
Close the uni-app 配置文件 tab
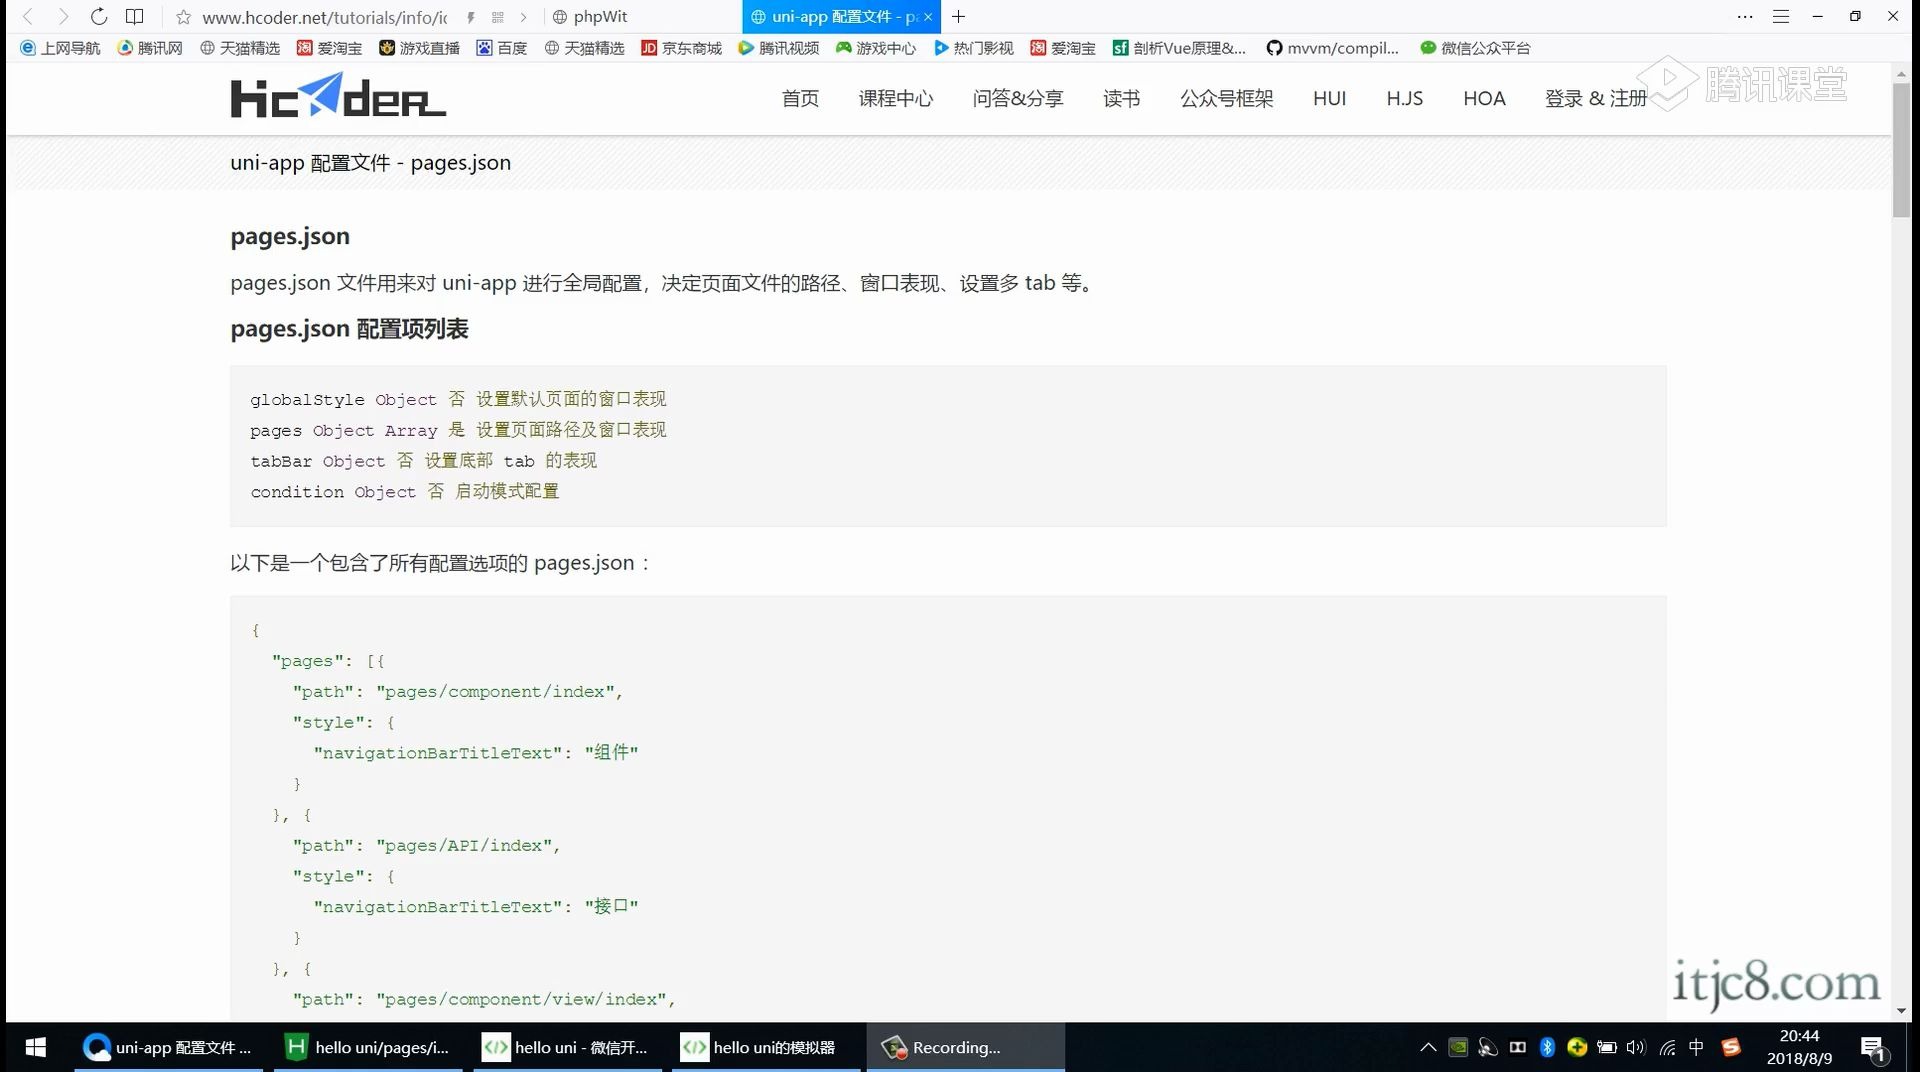(x=928, y=17)
